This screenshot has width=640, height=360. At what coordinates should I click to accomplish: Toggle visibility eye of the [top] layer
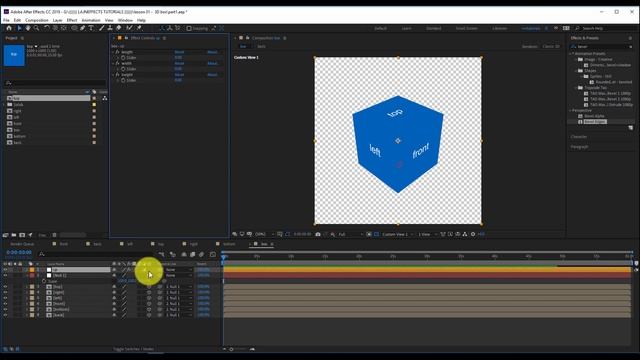click(5, 287)
